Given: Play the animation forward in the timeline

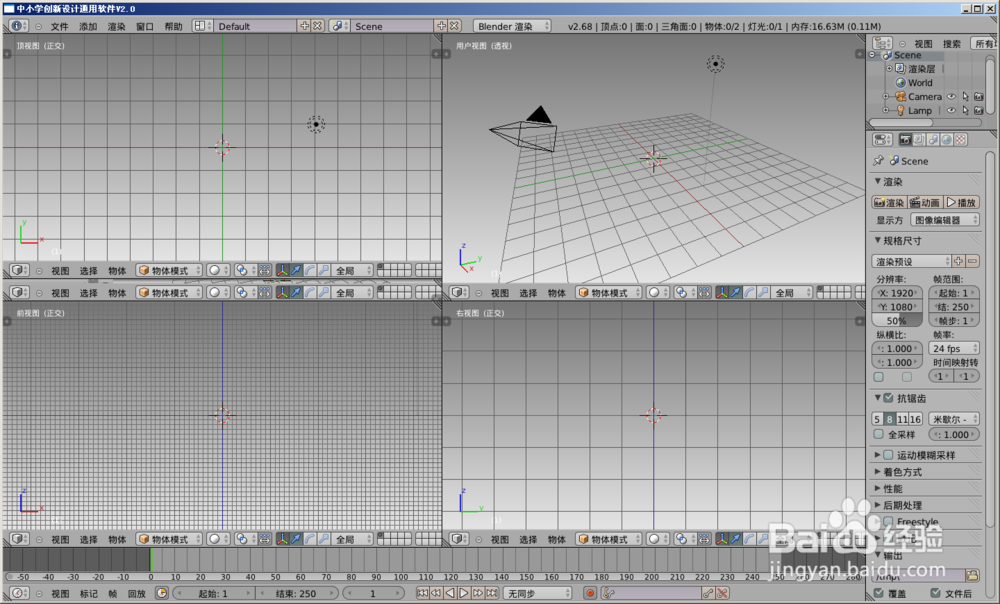Looking at the screenshot, I should 464,593.
